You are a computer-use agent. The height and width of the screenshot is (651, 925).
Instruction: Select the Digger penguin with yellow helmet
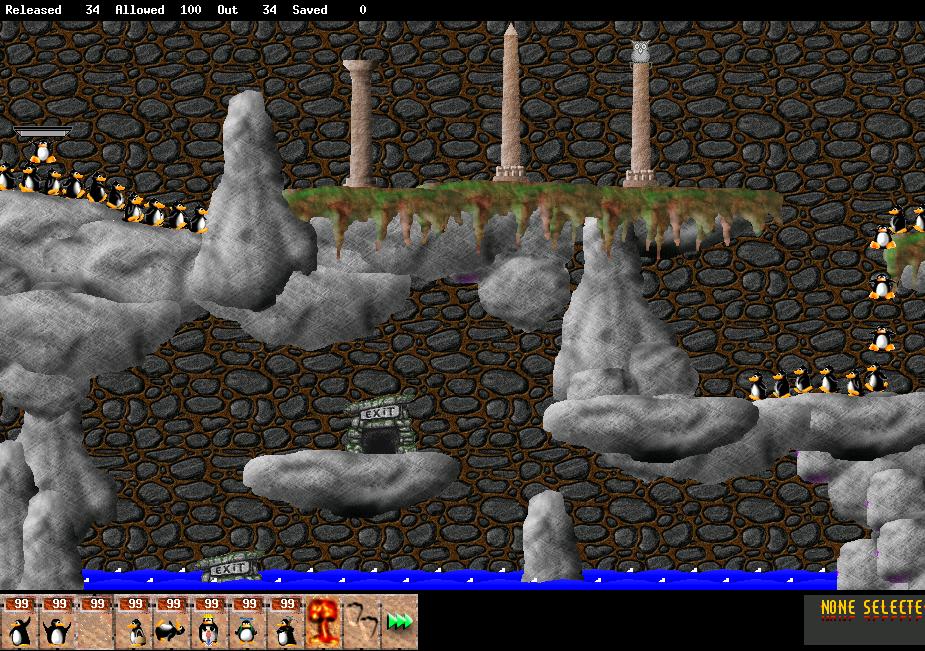point(209,623)
